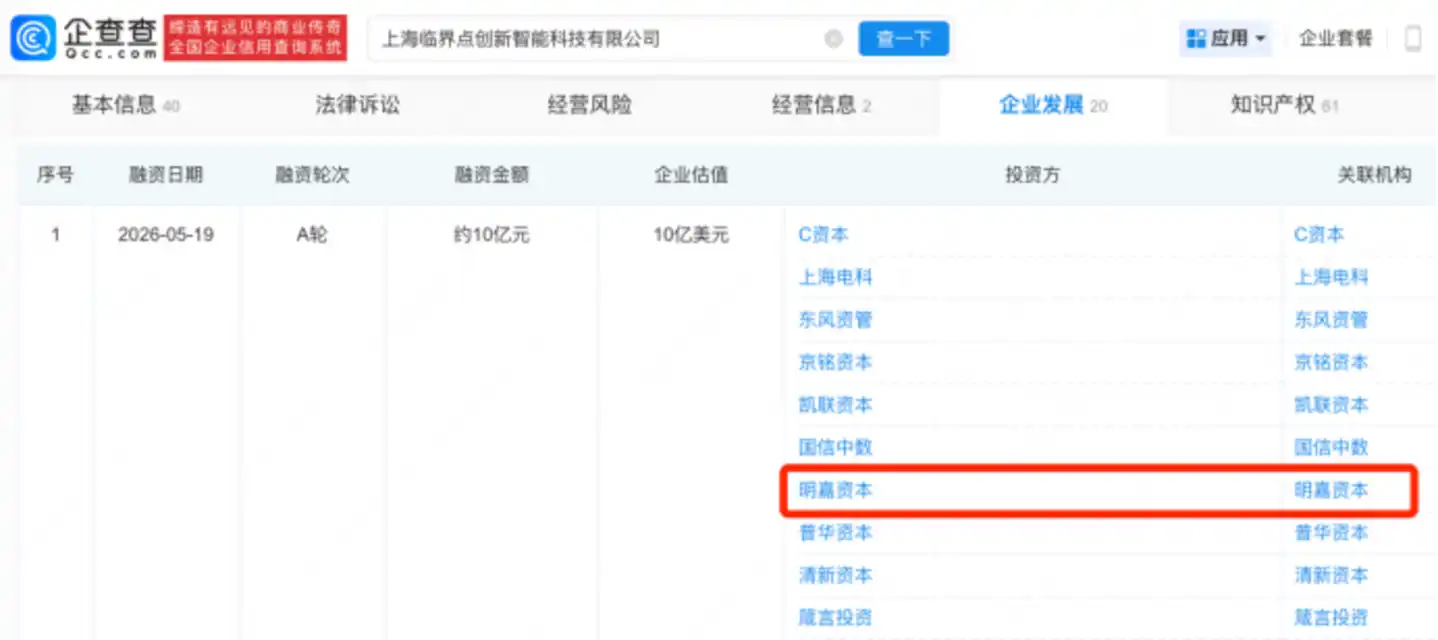Open related institution 上海电科
The image size is (1438, 640).
coord(1331,277)
